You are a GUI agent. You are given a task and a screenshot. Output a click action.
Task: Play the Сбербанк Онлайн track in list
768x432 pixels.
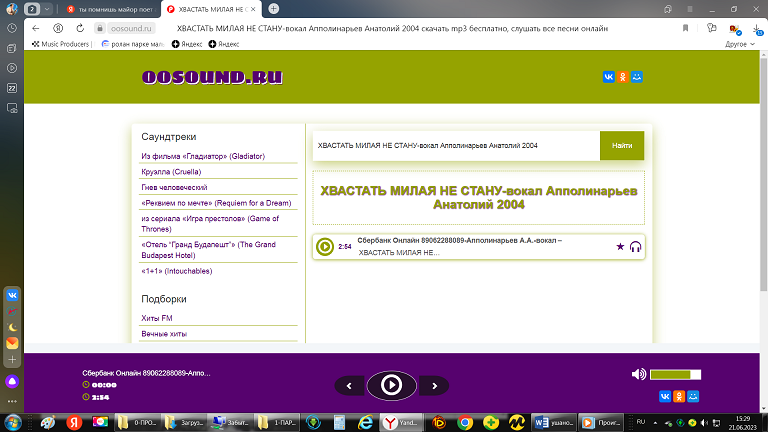point(325,247)
